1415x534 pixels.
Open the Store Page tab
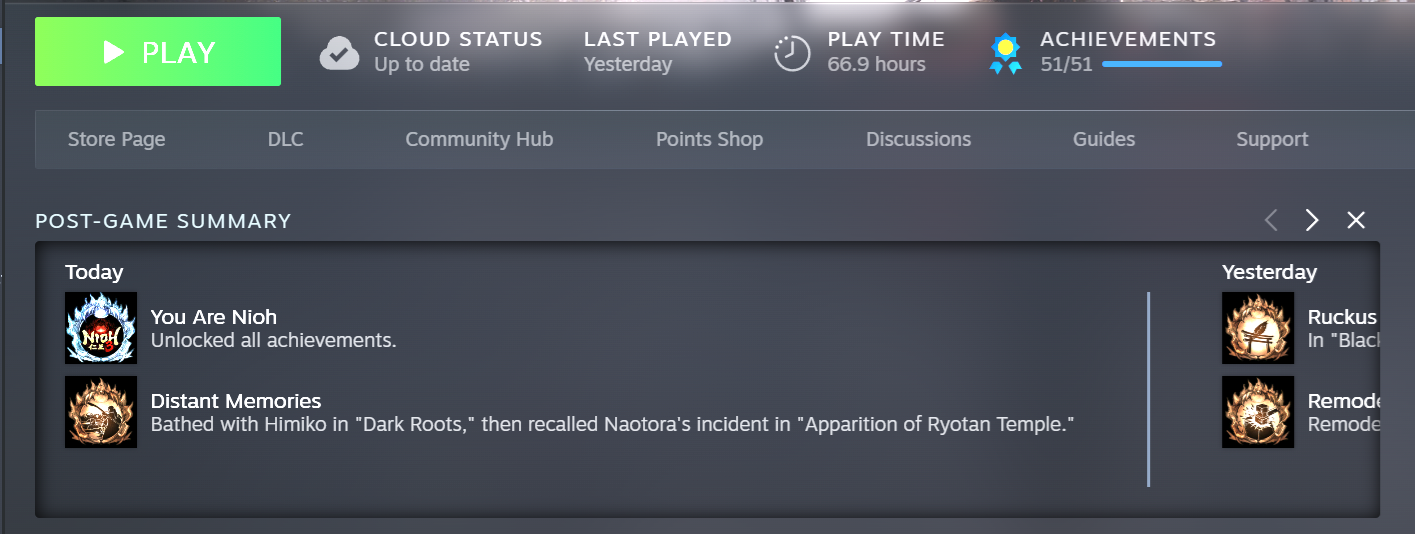[x=116, y=139]
